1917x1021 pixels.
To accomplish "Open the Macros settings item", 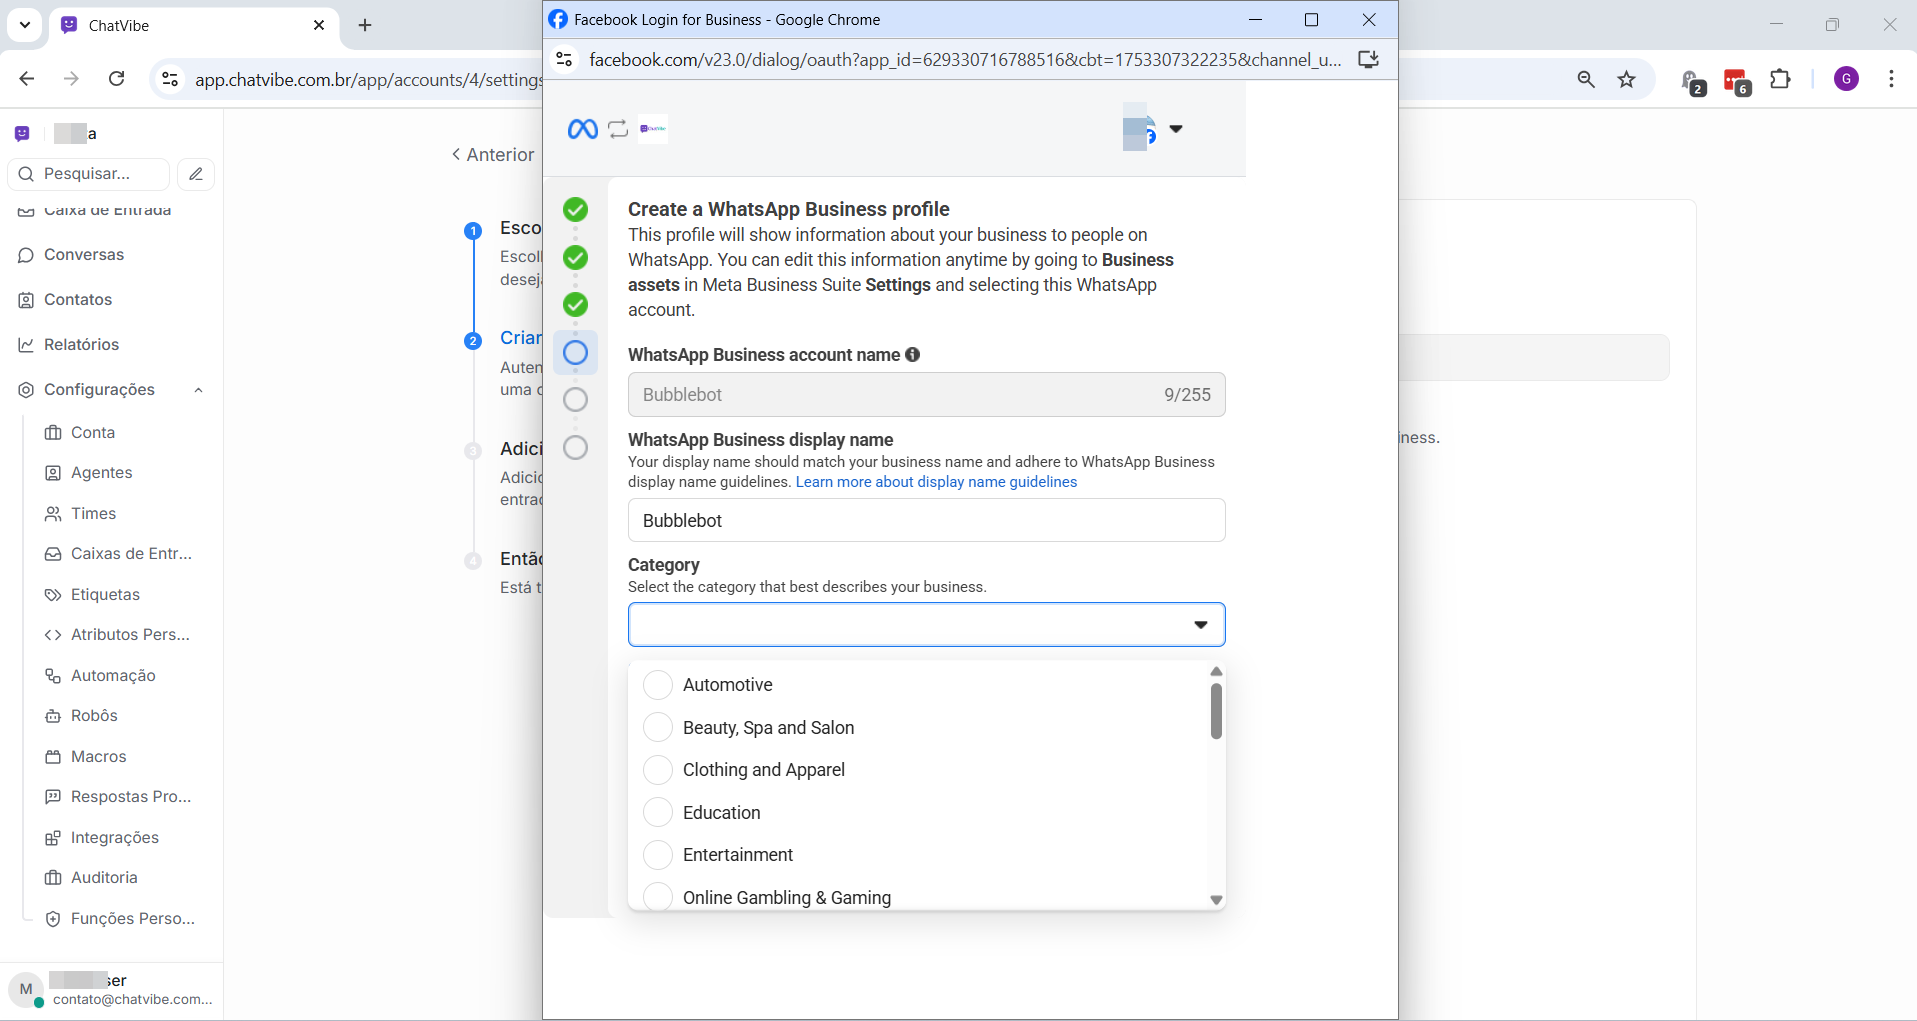I will click(x=98, y=757).
